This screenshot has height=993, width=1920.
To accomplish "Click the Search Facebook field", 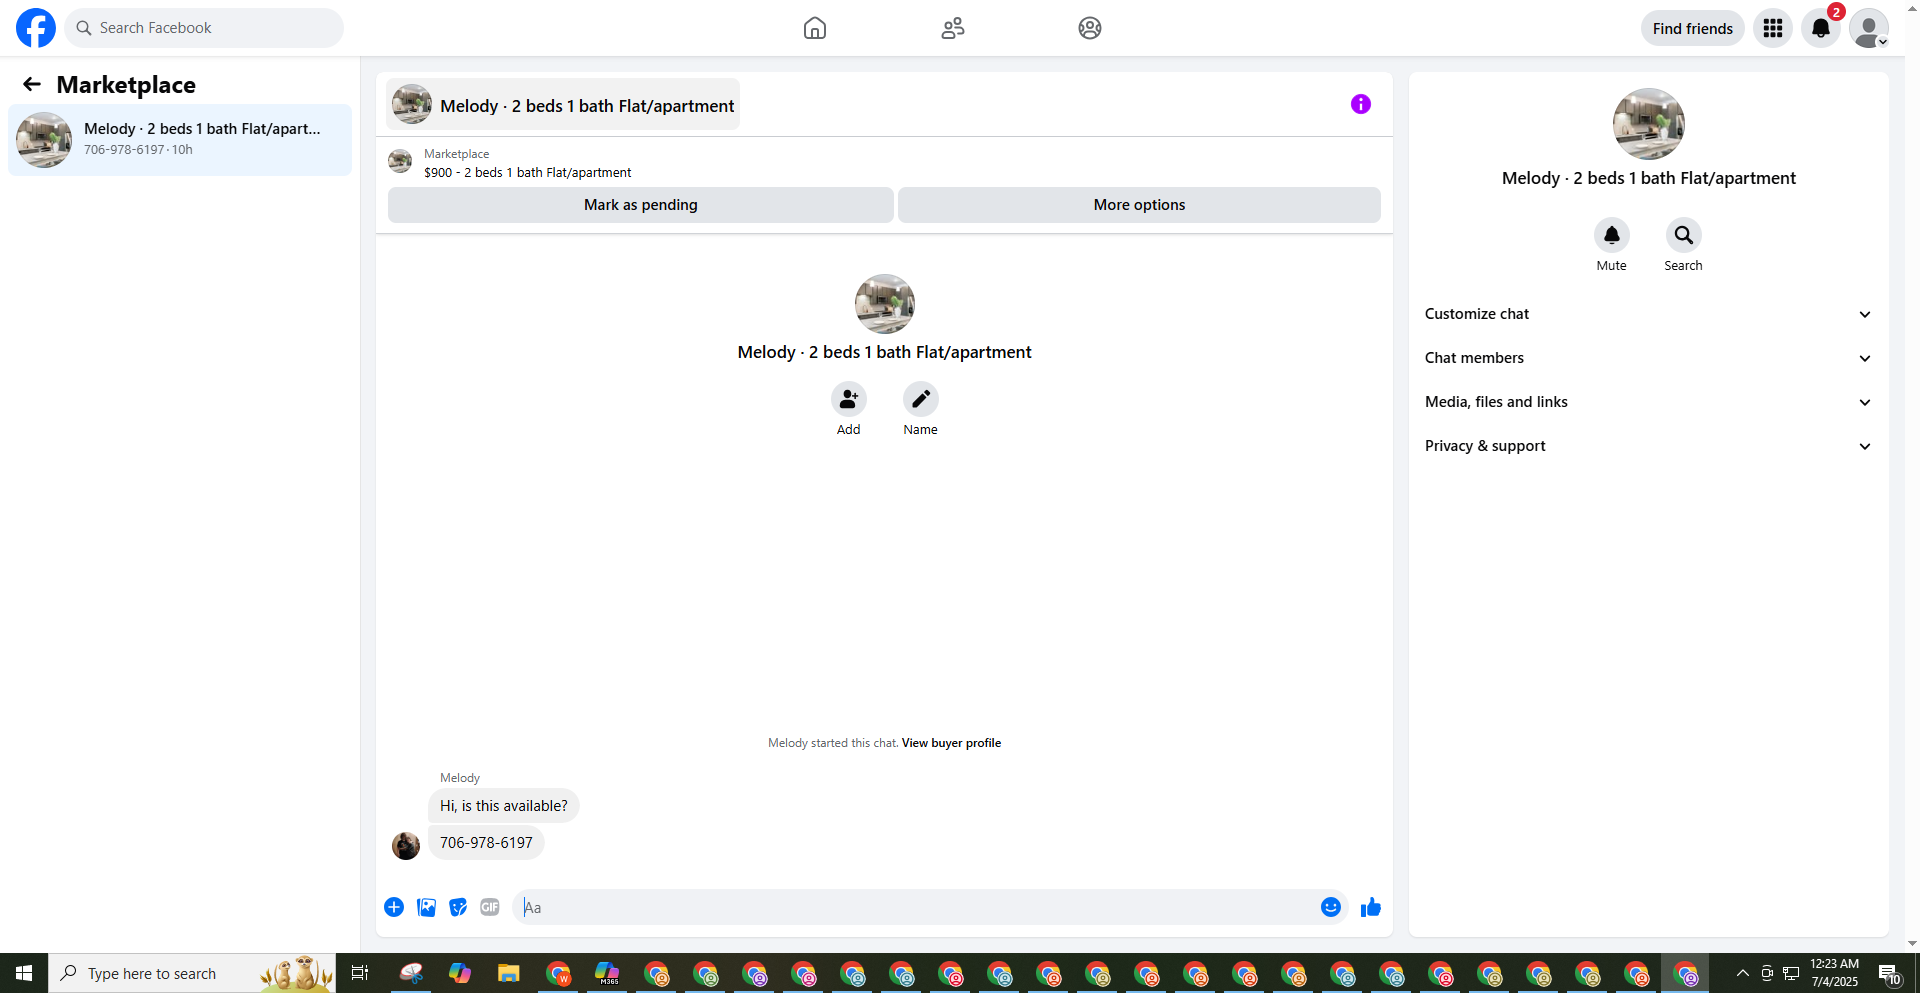I will (204, 28).
